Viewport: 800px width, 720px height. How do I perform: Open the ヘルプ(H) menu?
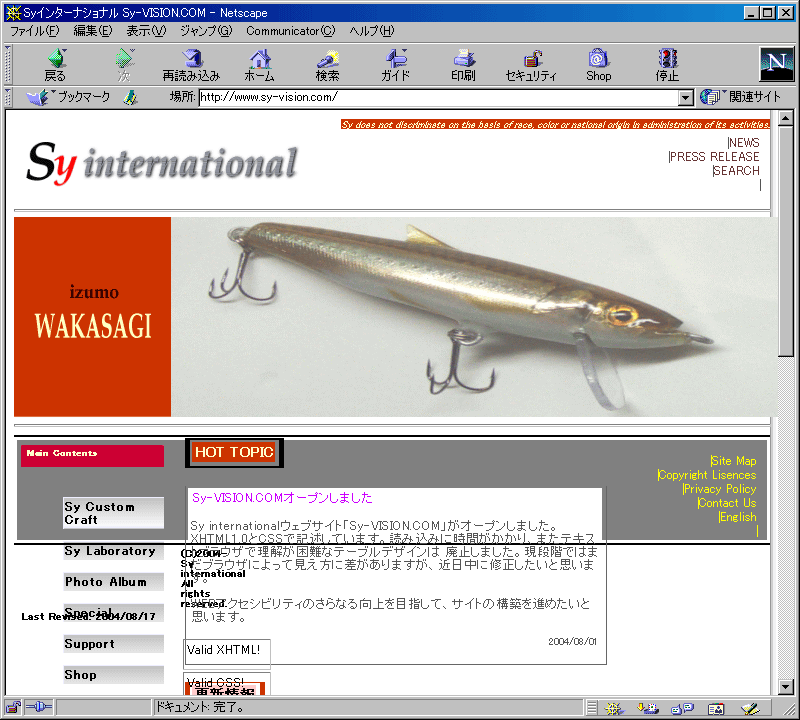click(x=371, y=31)
